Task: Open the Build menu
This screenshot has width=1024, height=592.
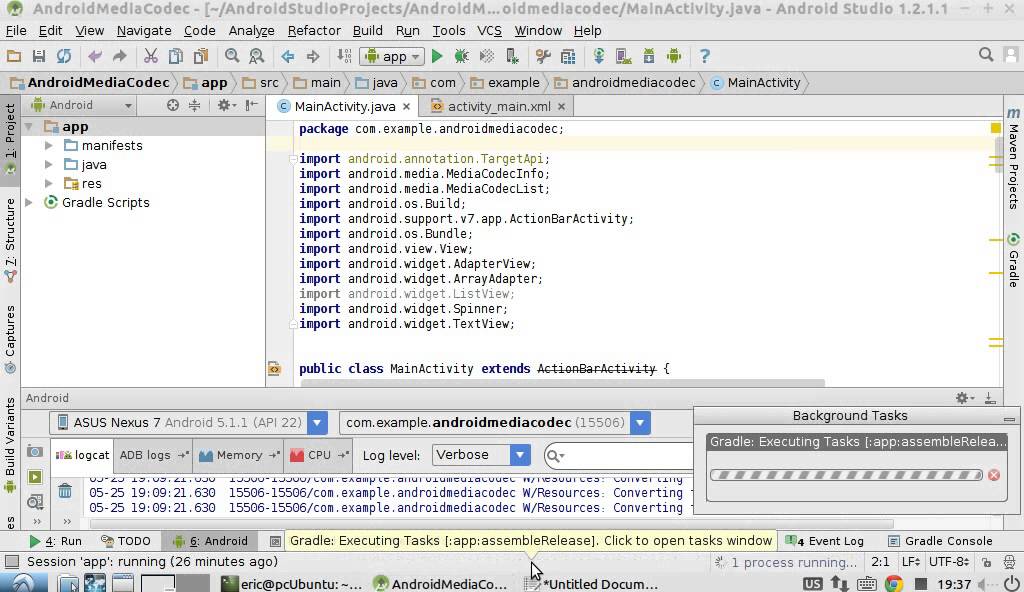Action: [368, 31]
